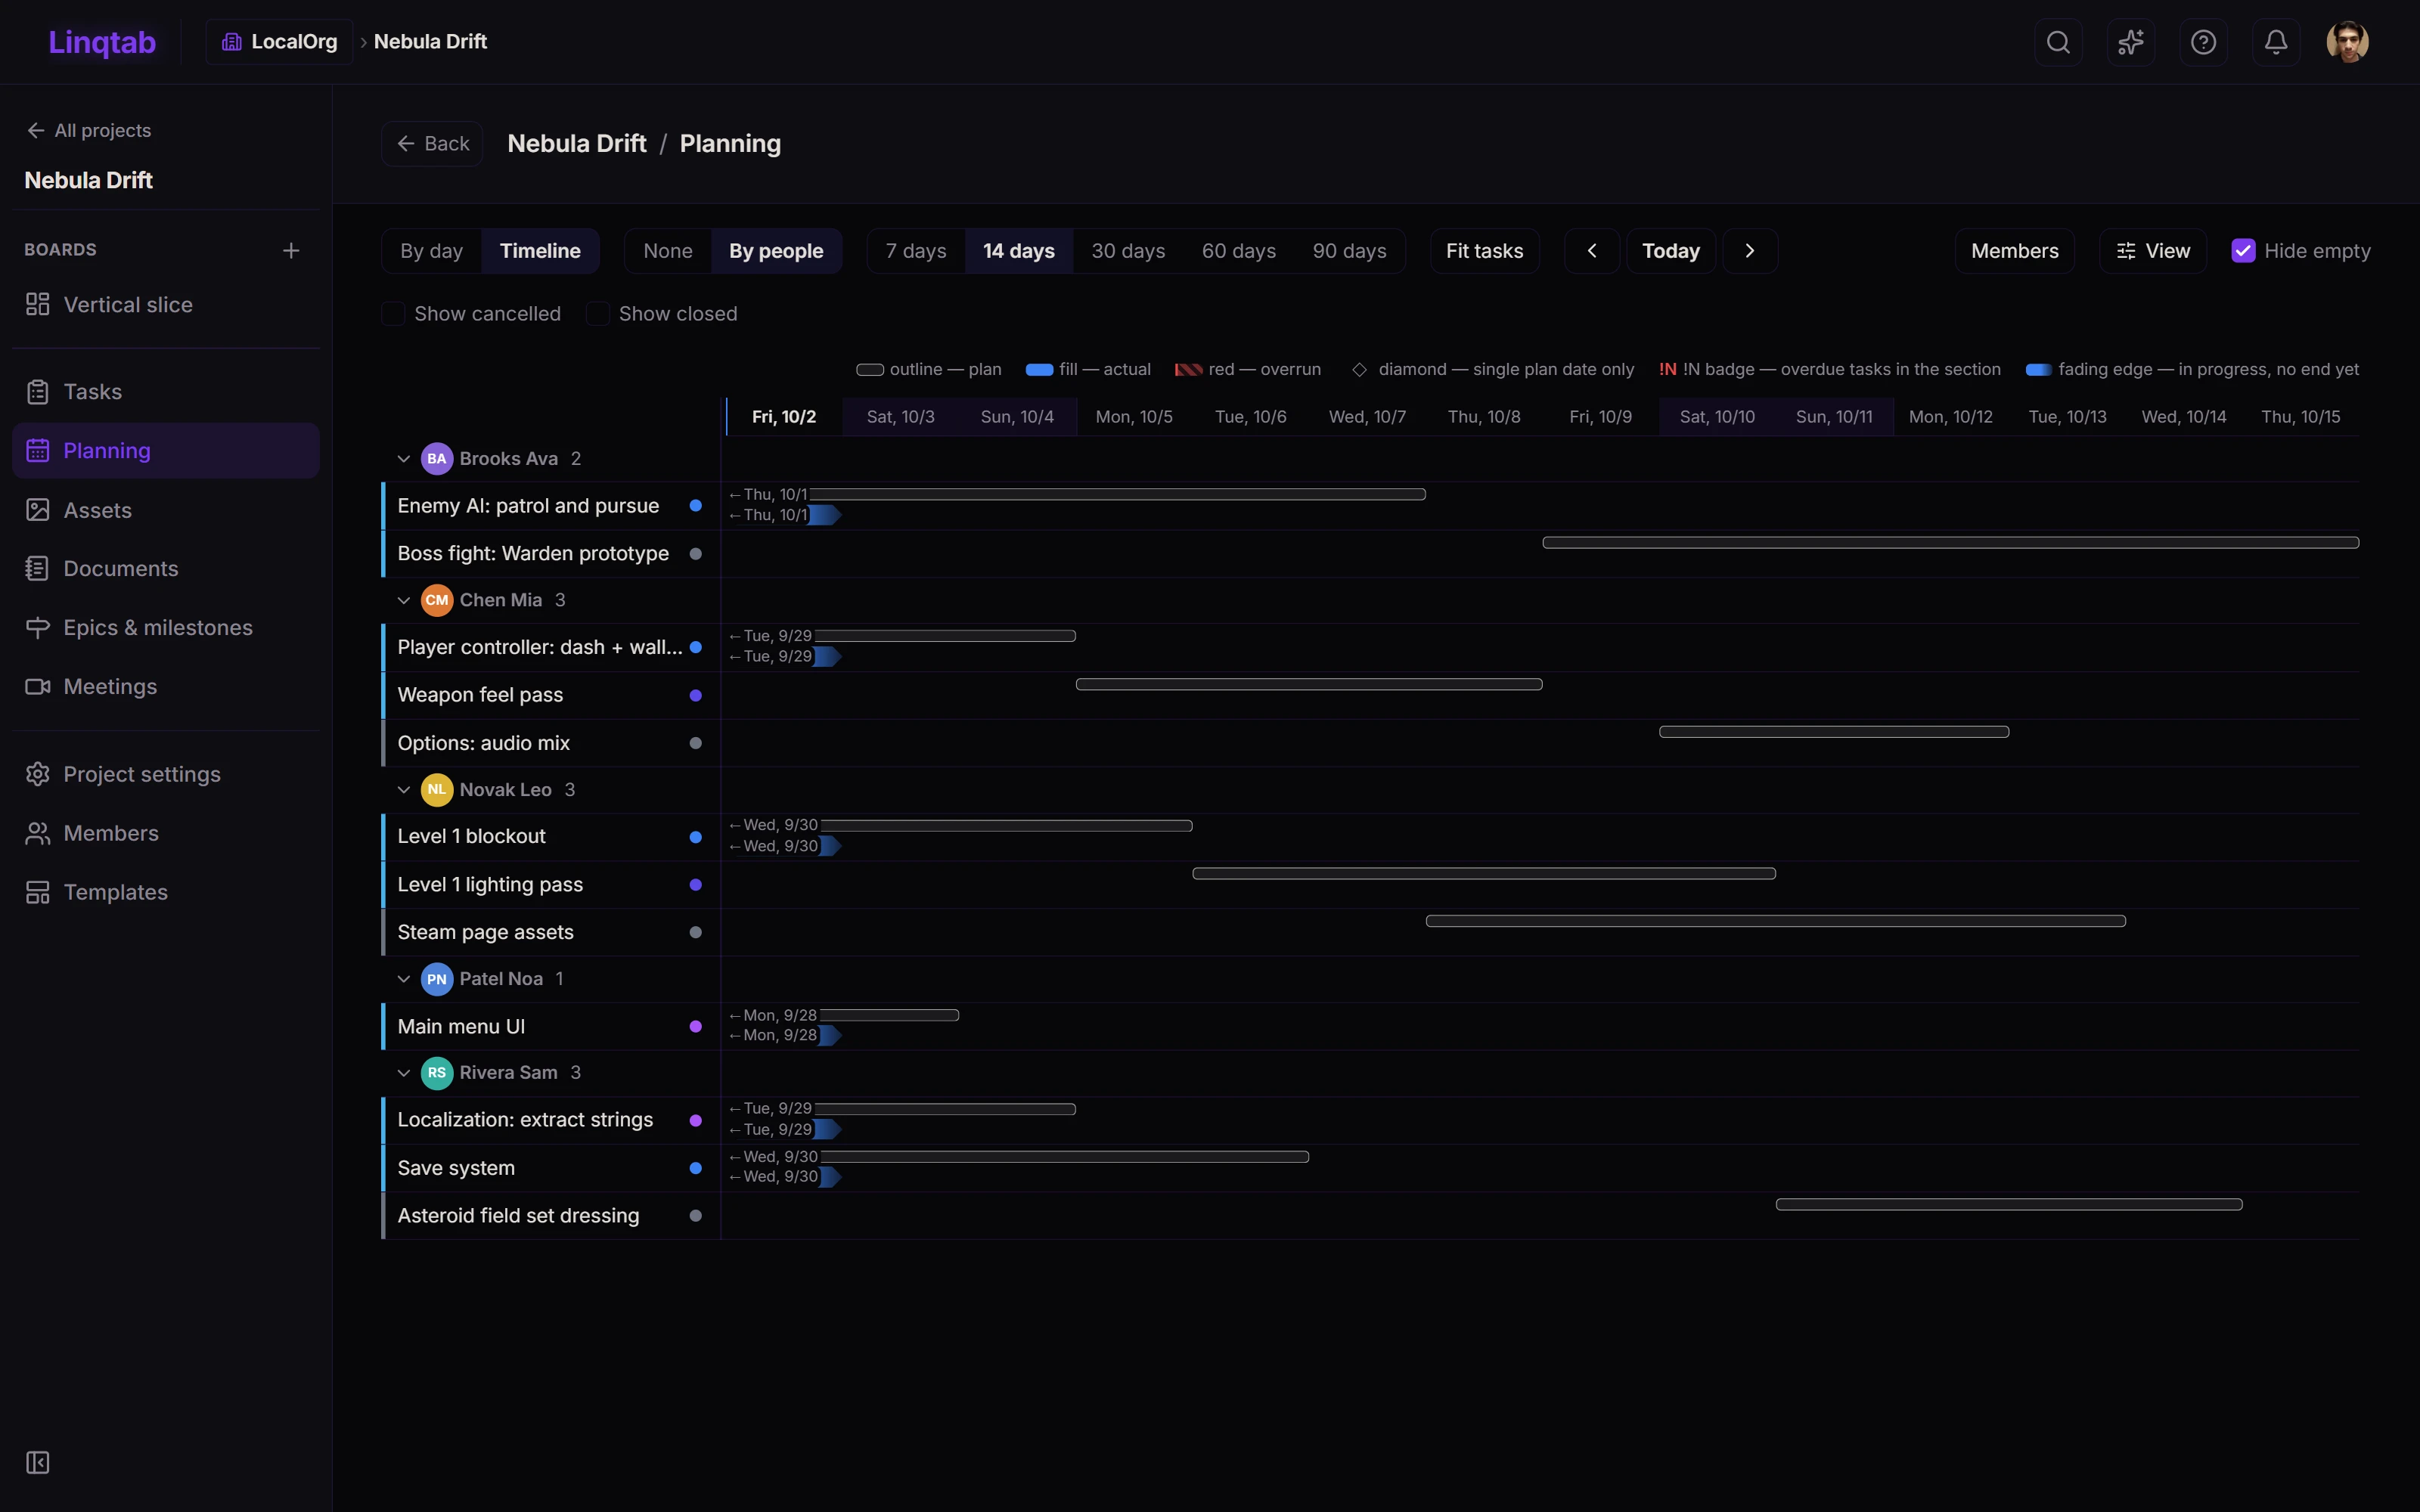Open Assets in sidebar
Screen dimensions: 2420x1512
[166, 510]
